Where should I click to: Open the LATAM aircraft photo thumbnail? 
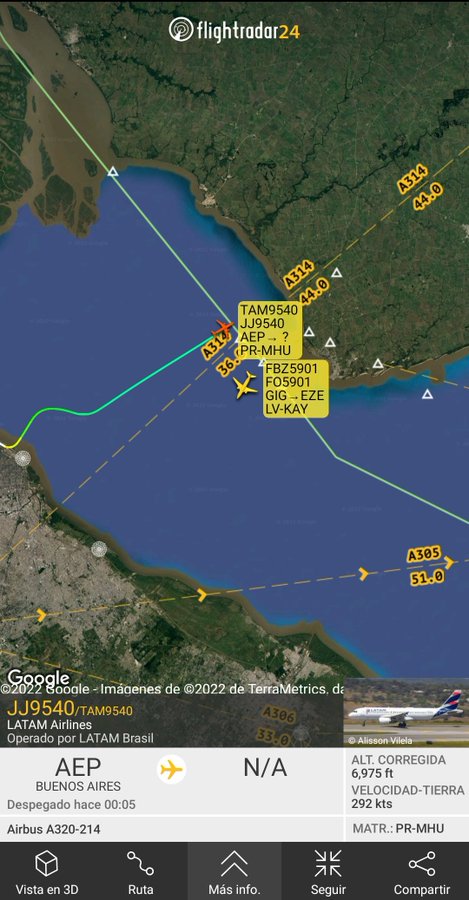pyautogui.click(x=406, y=712)
